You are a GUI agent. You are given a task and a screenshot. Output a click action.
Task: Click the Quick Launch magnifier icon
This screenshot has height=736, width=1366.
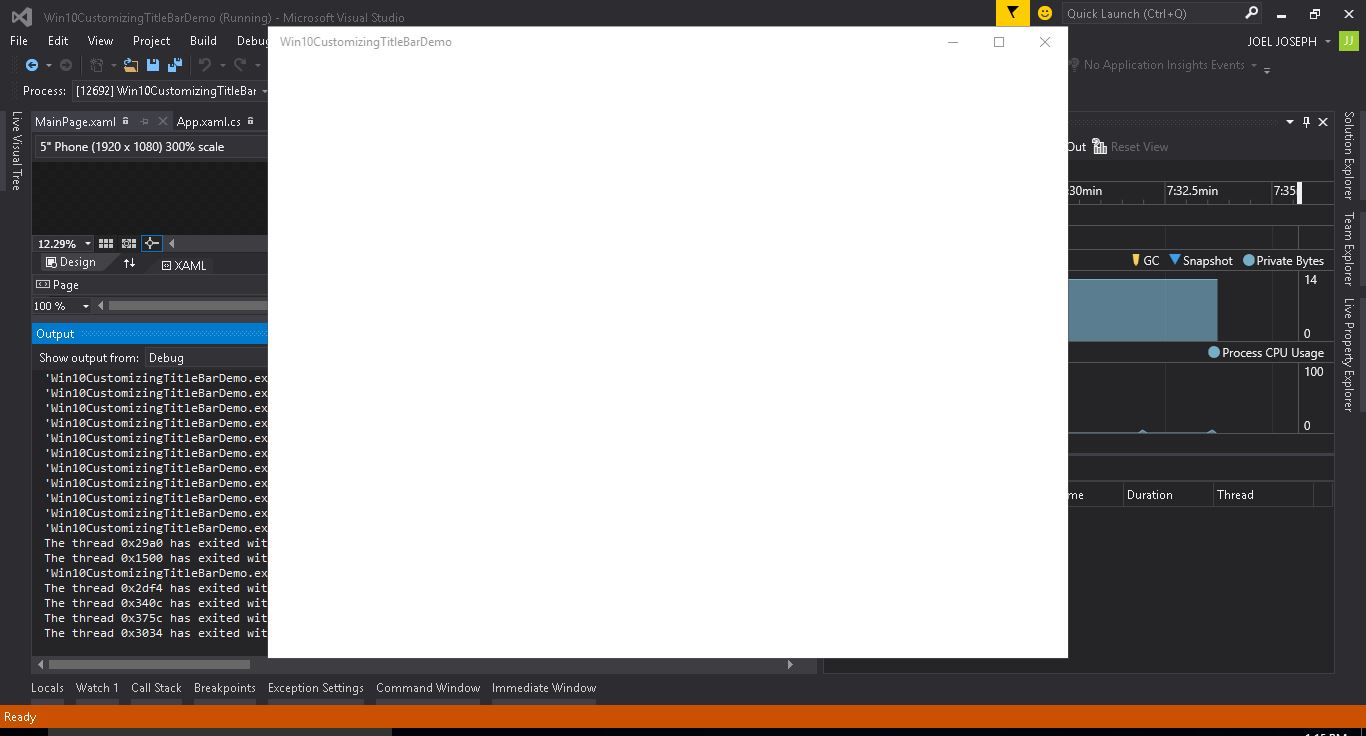[x=1251, y=13]
